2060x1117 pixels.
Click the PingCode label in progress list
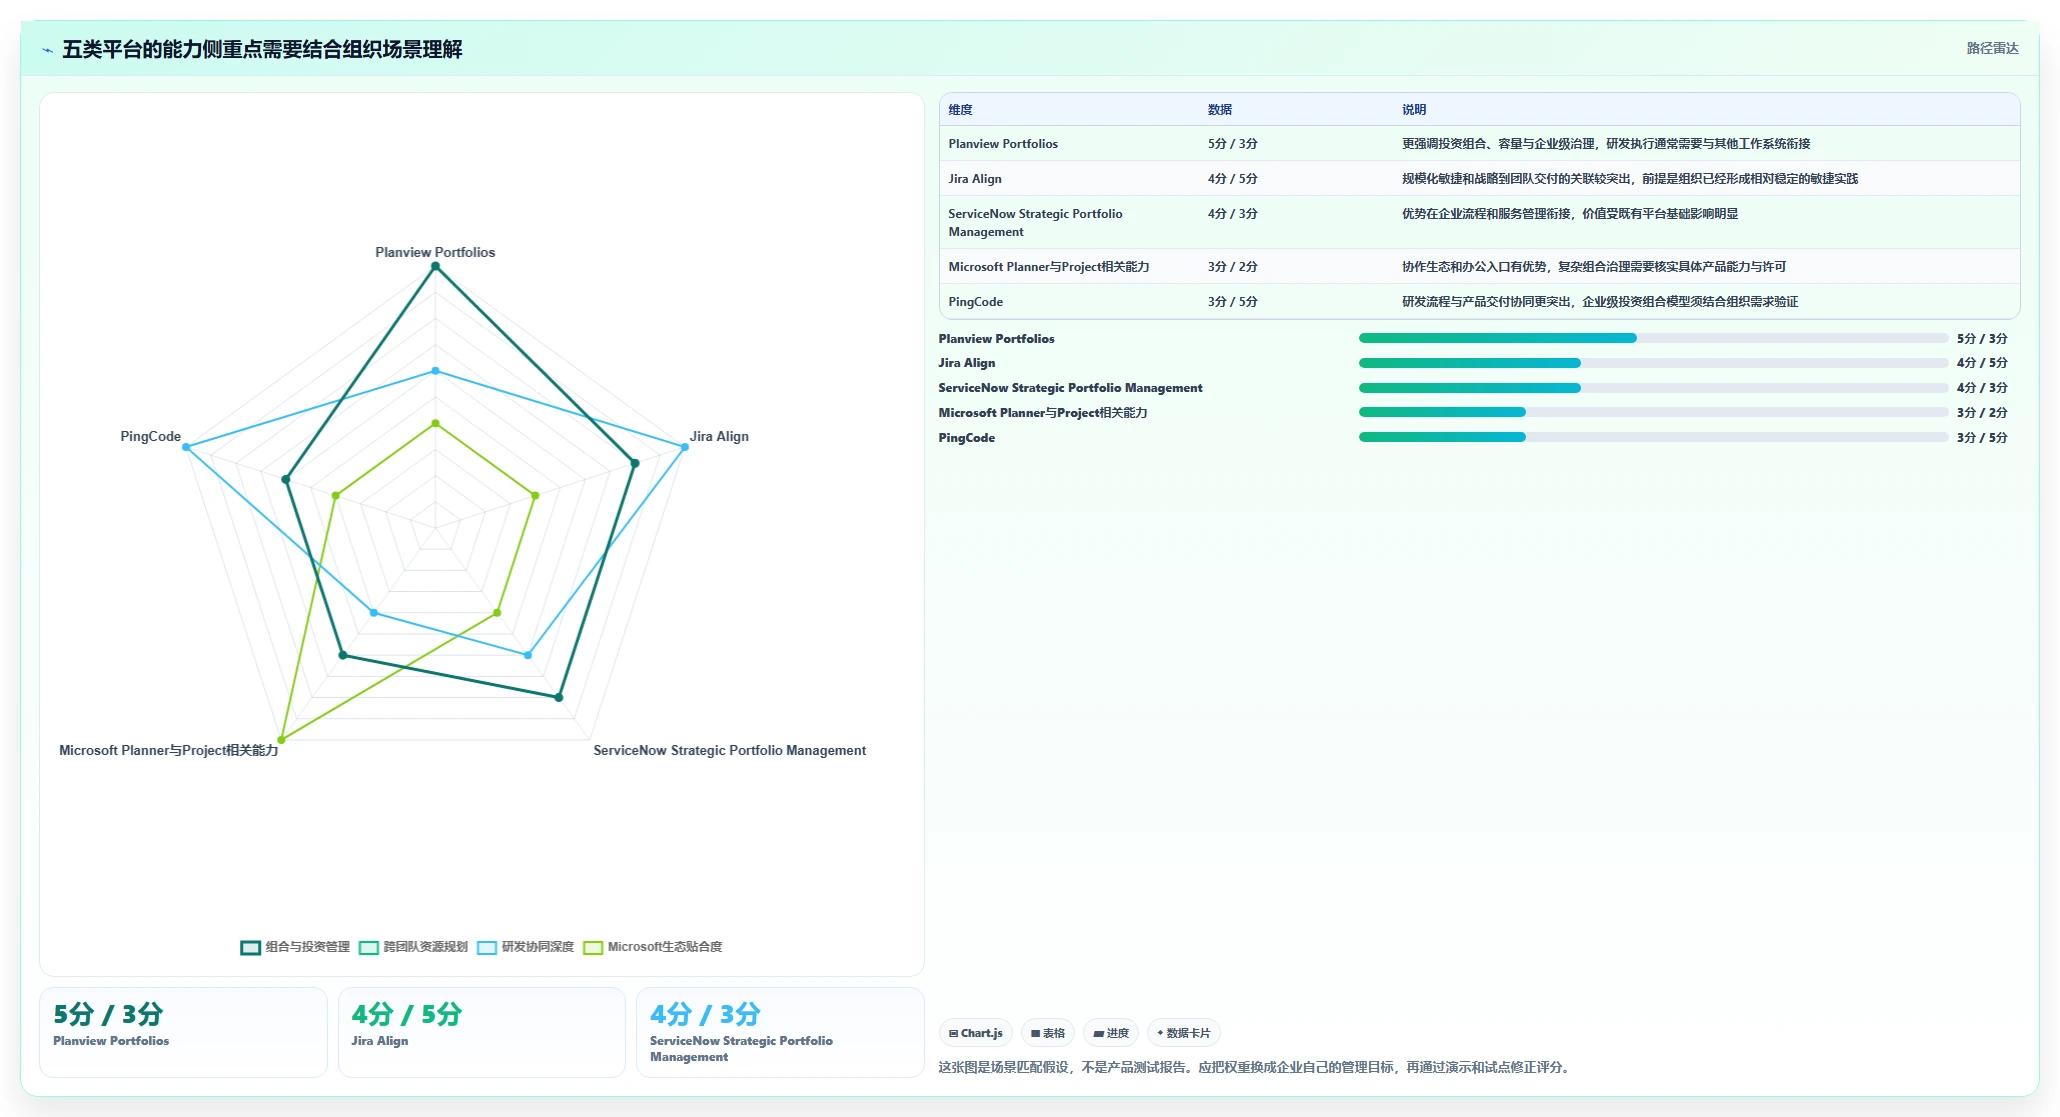(966, 438)
